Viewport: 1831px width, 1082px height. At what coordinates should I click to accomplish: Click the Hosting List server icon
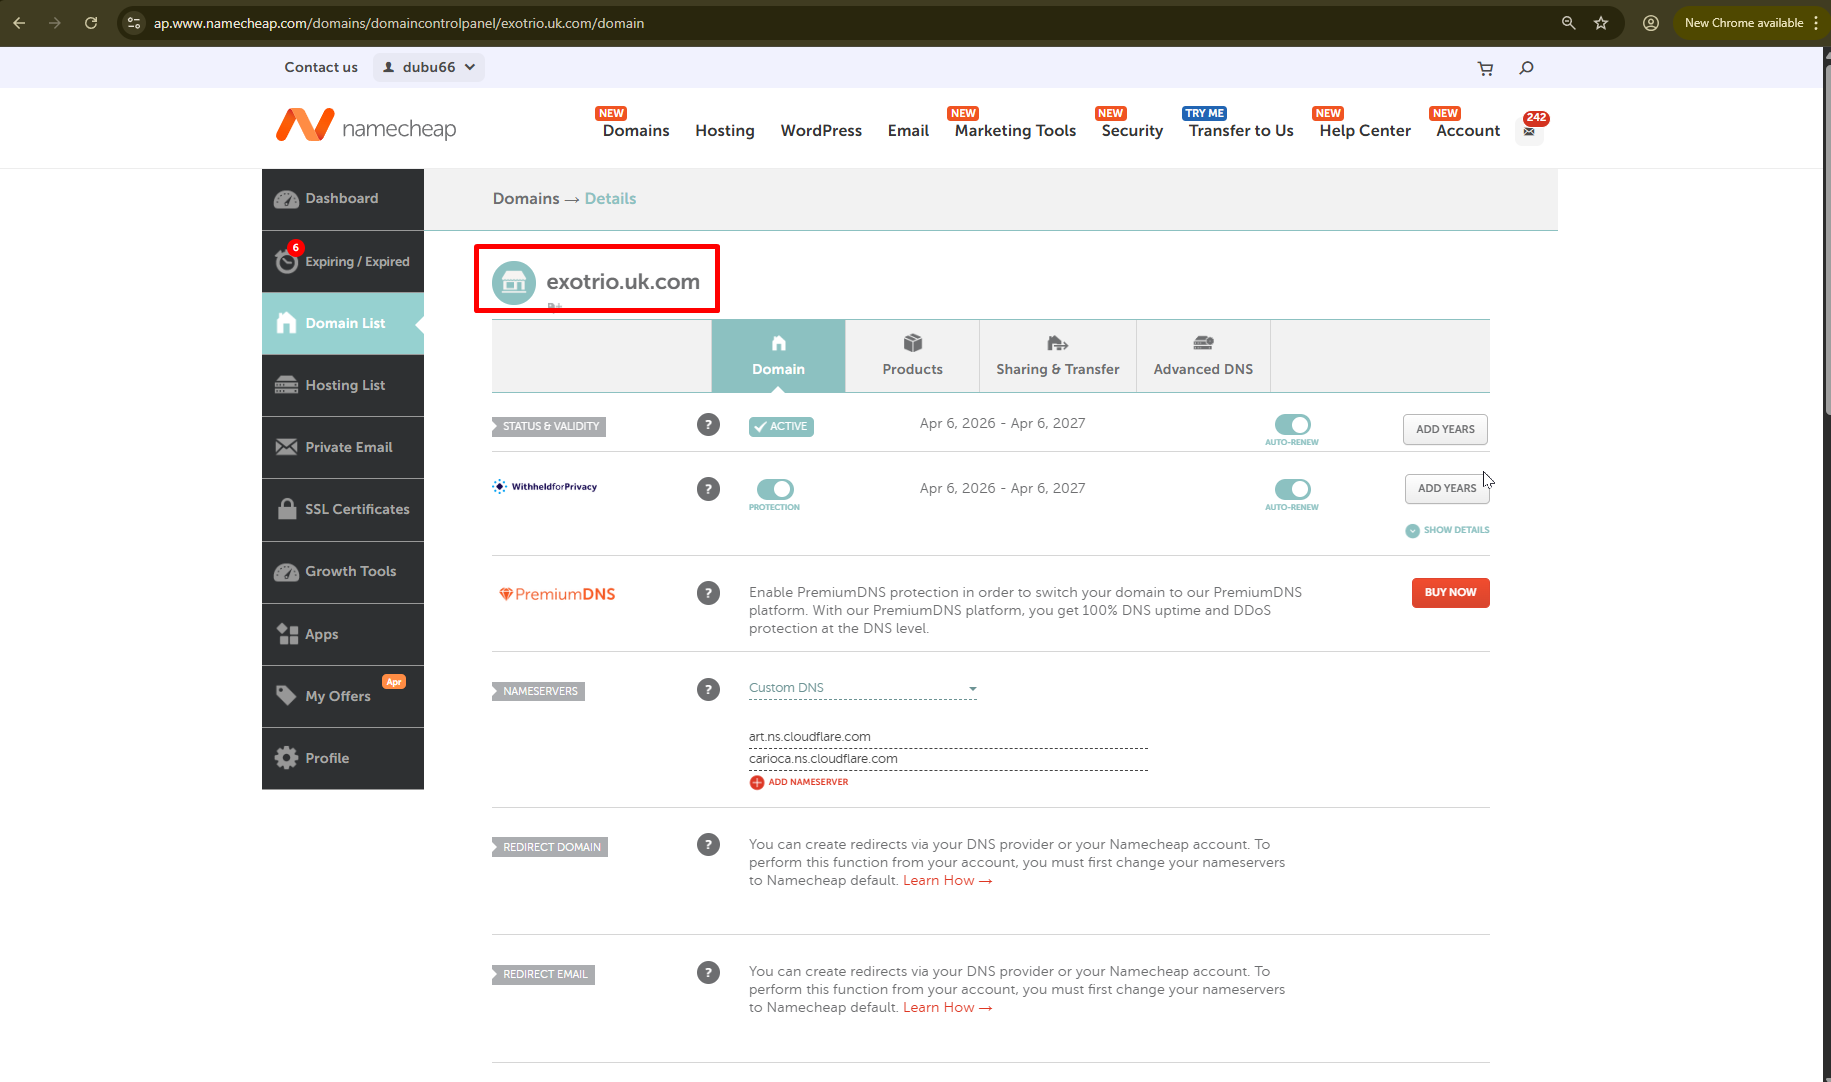tap(286, 385)
